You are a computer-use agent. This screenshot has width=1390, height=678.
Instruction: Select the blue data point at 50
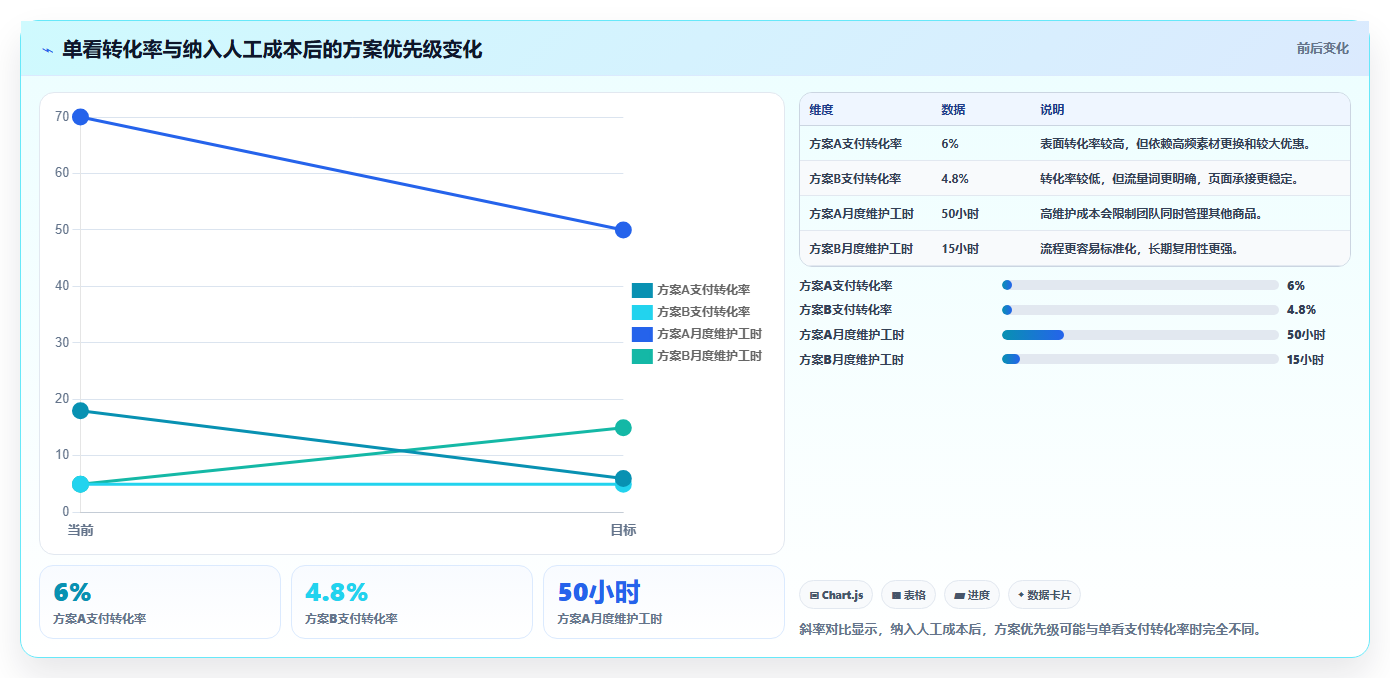click(623, 230)
